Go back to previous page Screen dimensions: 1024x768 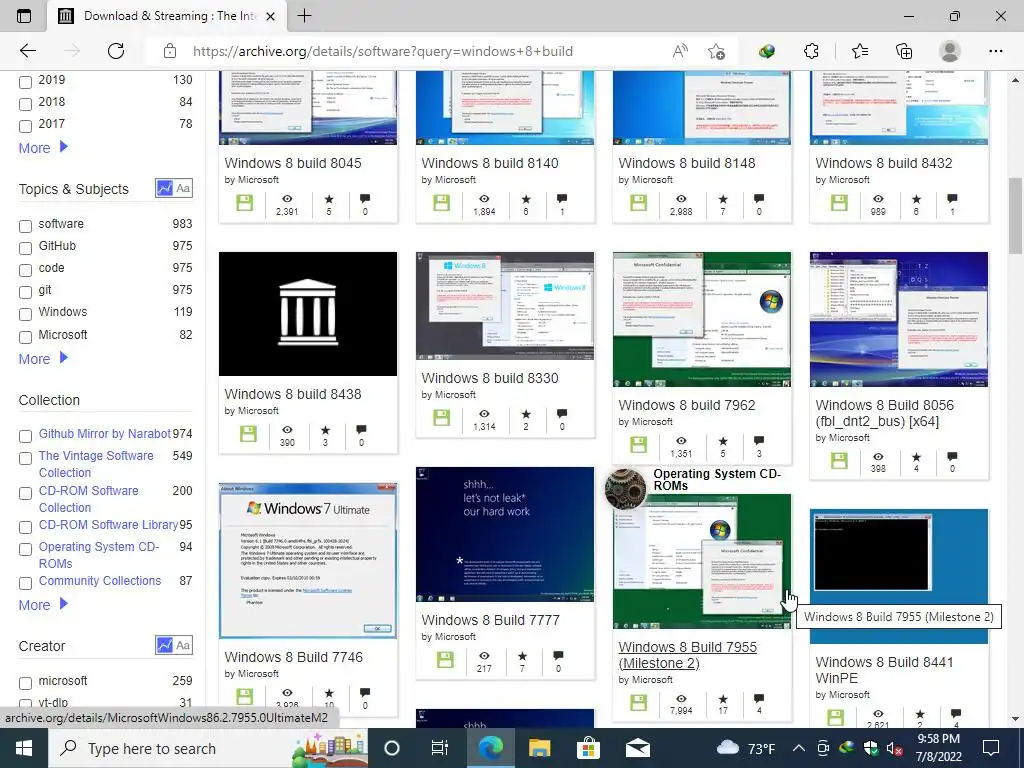[27, 51]
